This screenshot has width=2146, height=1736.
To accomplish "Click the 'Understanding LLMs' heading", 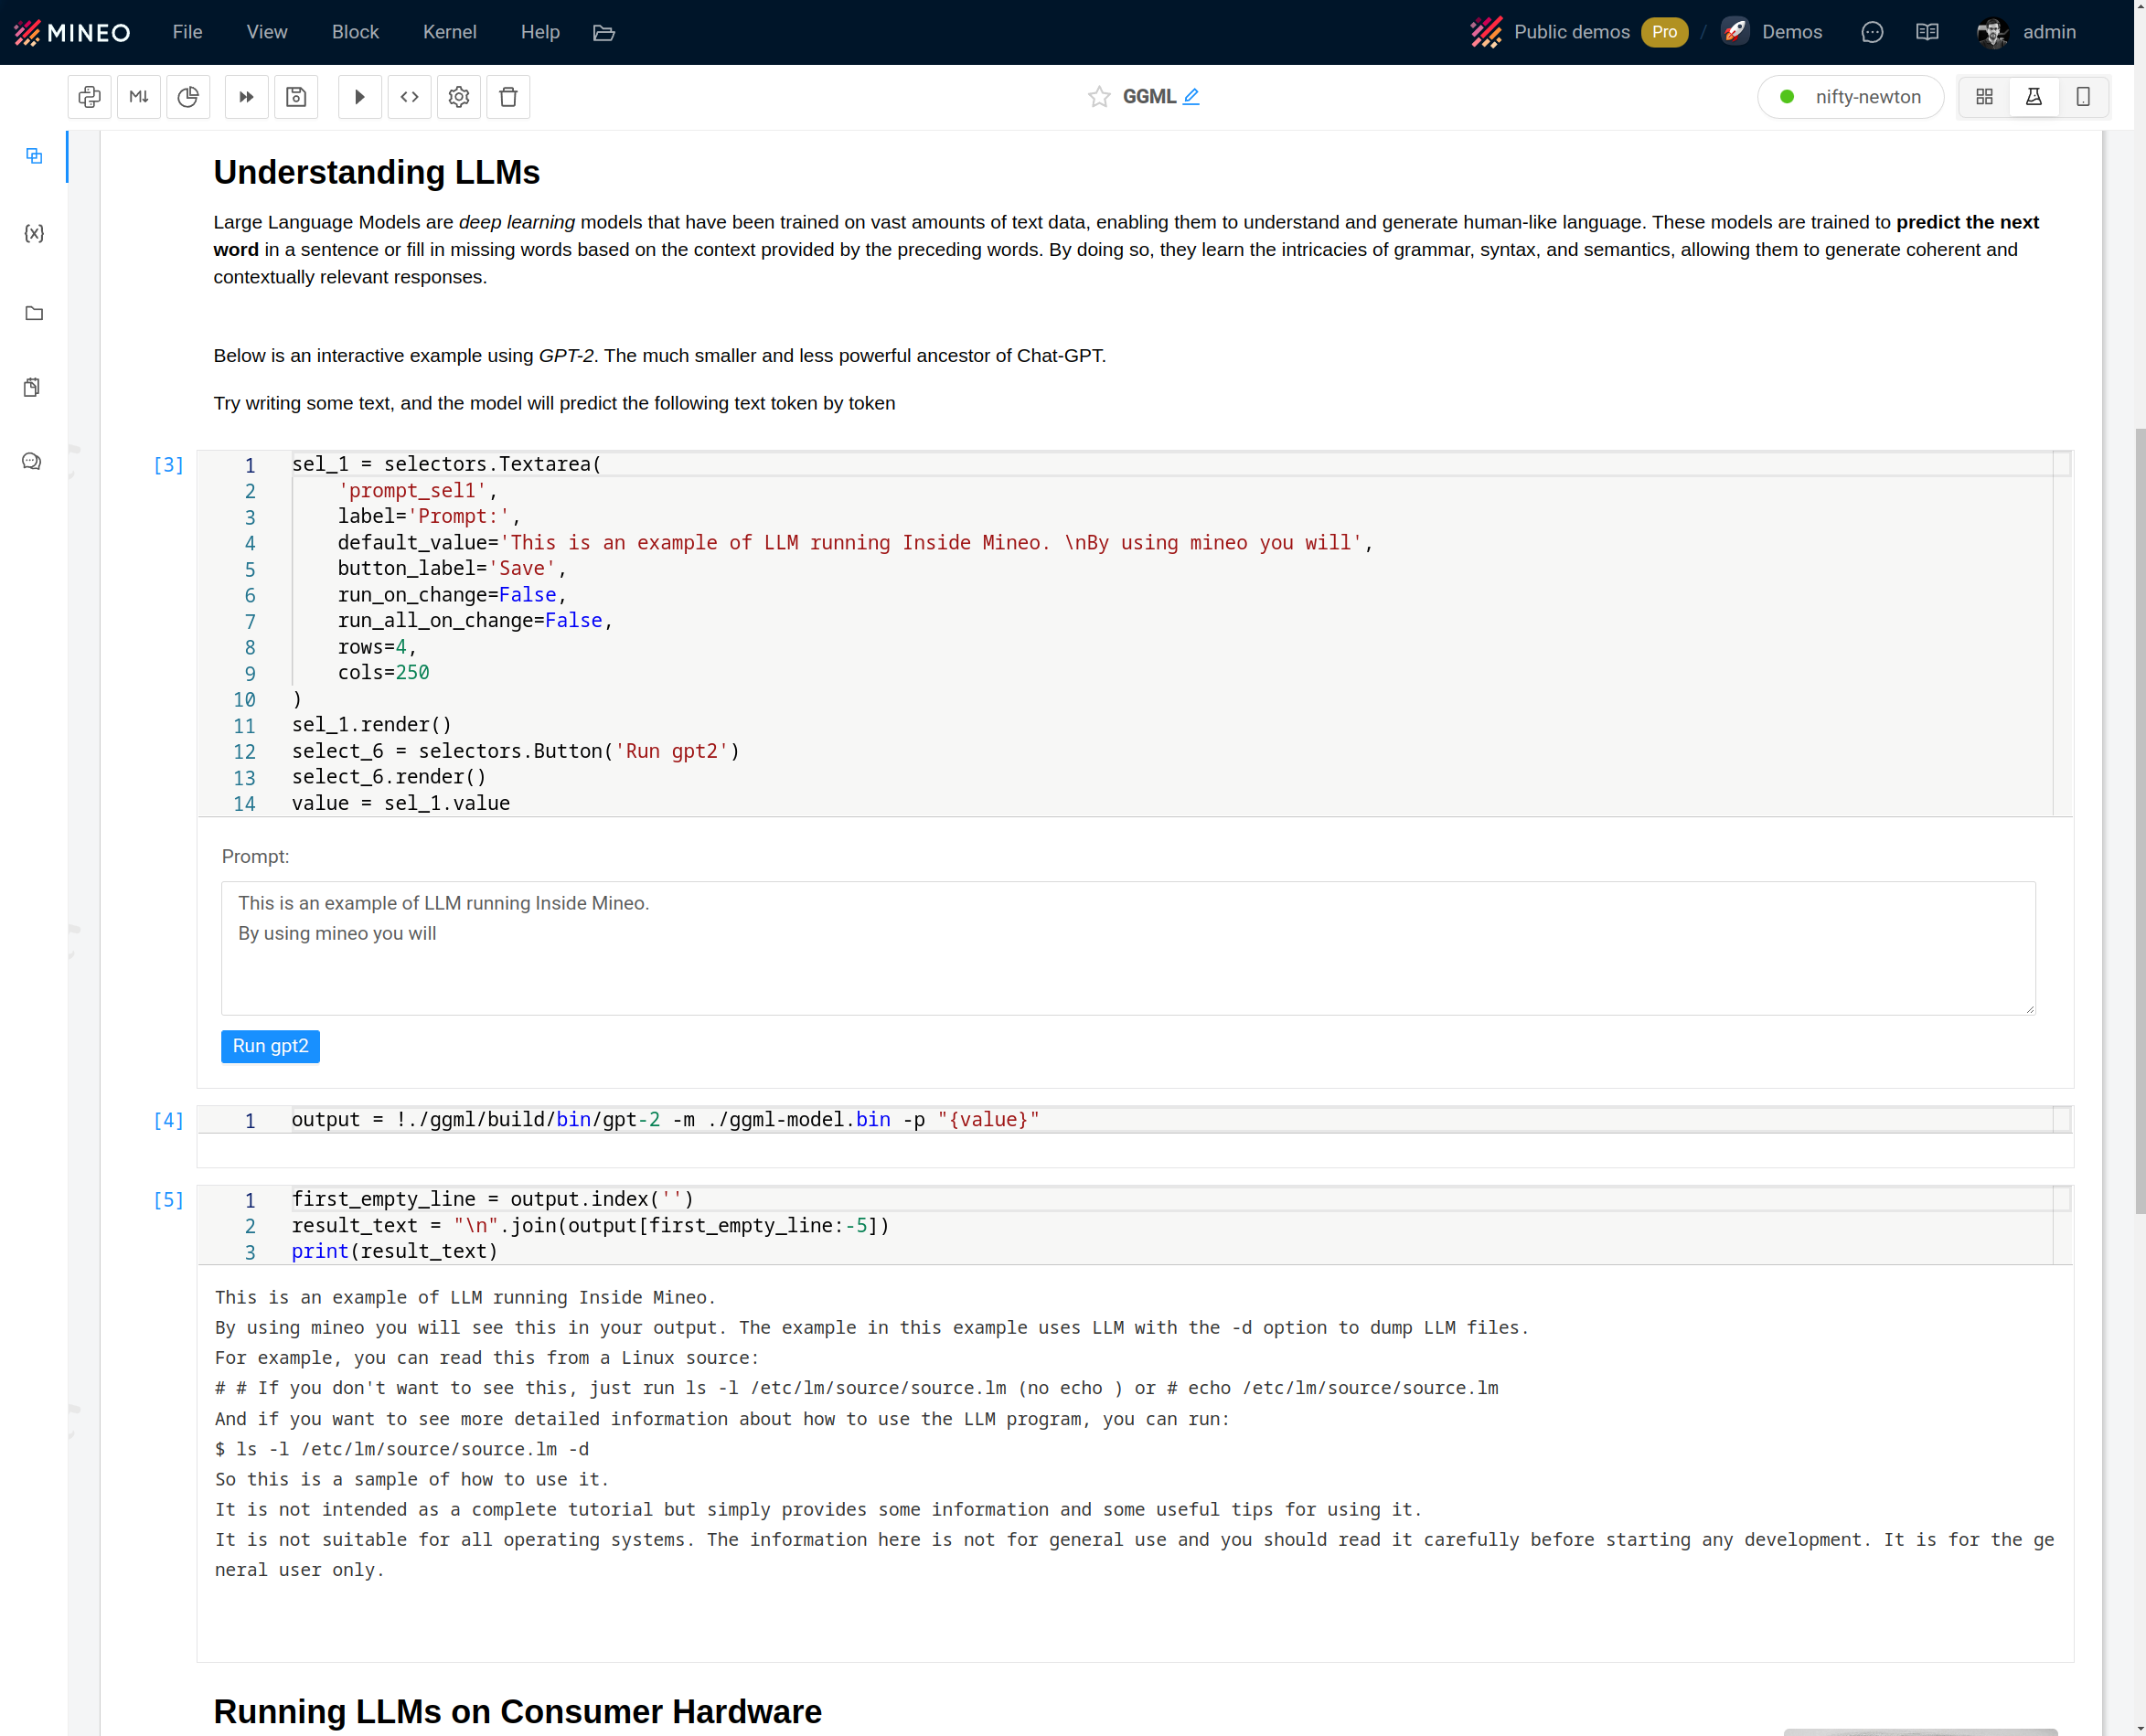I will [x=376, y=173].
